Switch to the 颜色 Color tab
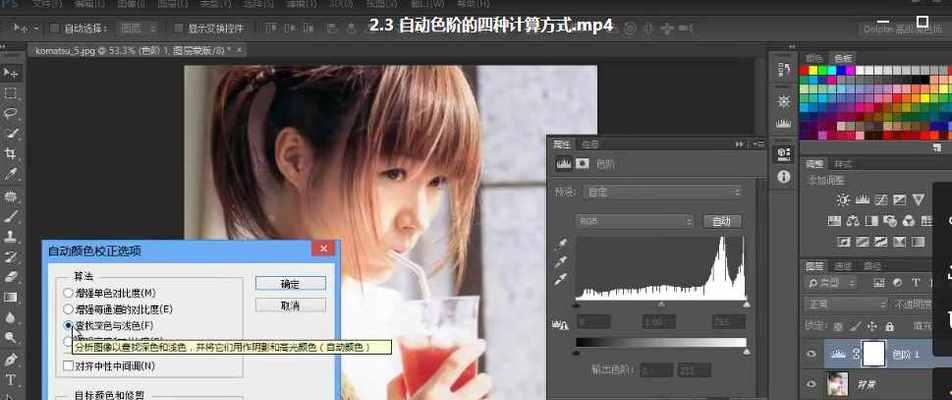Viewport: 952px width, 400px height. pos(815,58)
